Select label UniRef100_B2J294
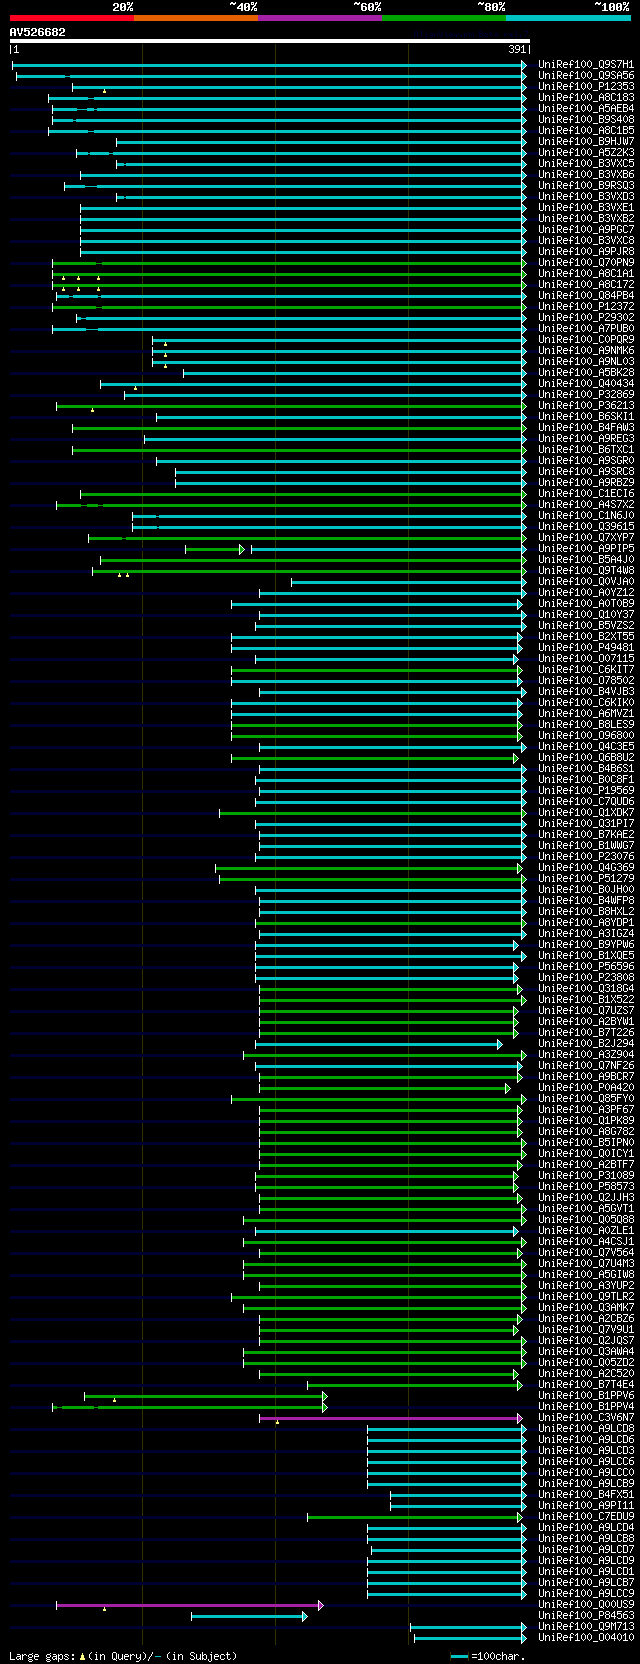Image resolution: width=640 pixels, height=1664 pixels. pos(586,1043)
